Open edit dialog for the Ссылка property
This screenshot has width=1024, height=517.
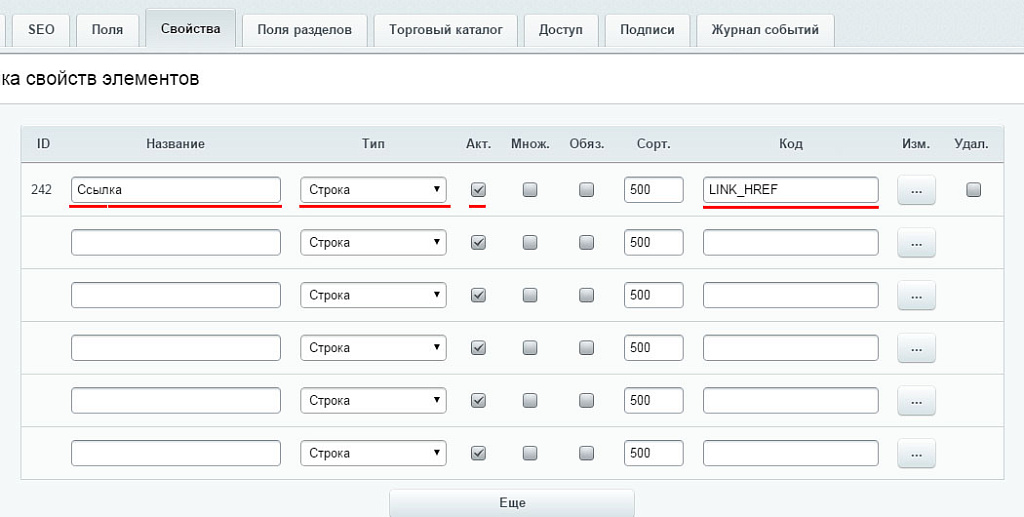916,190
